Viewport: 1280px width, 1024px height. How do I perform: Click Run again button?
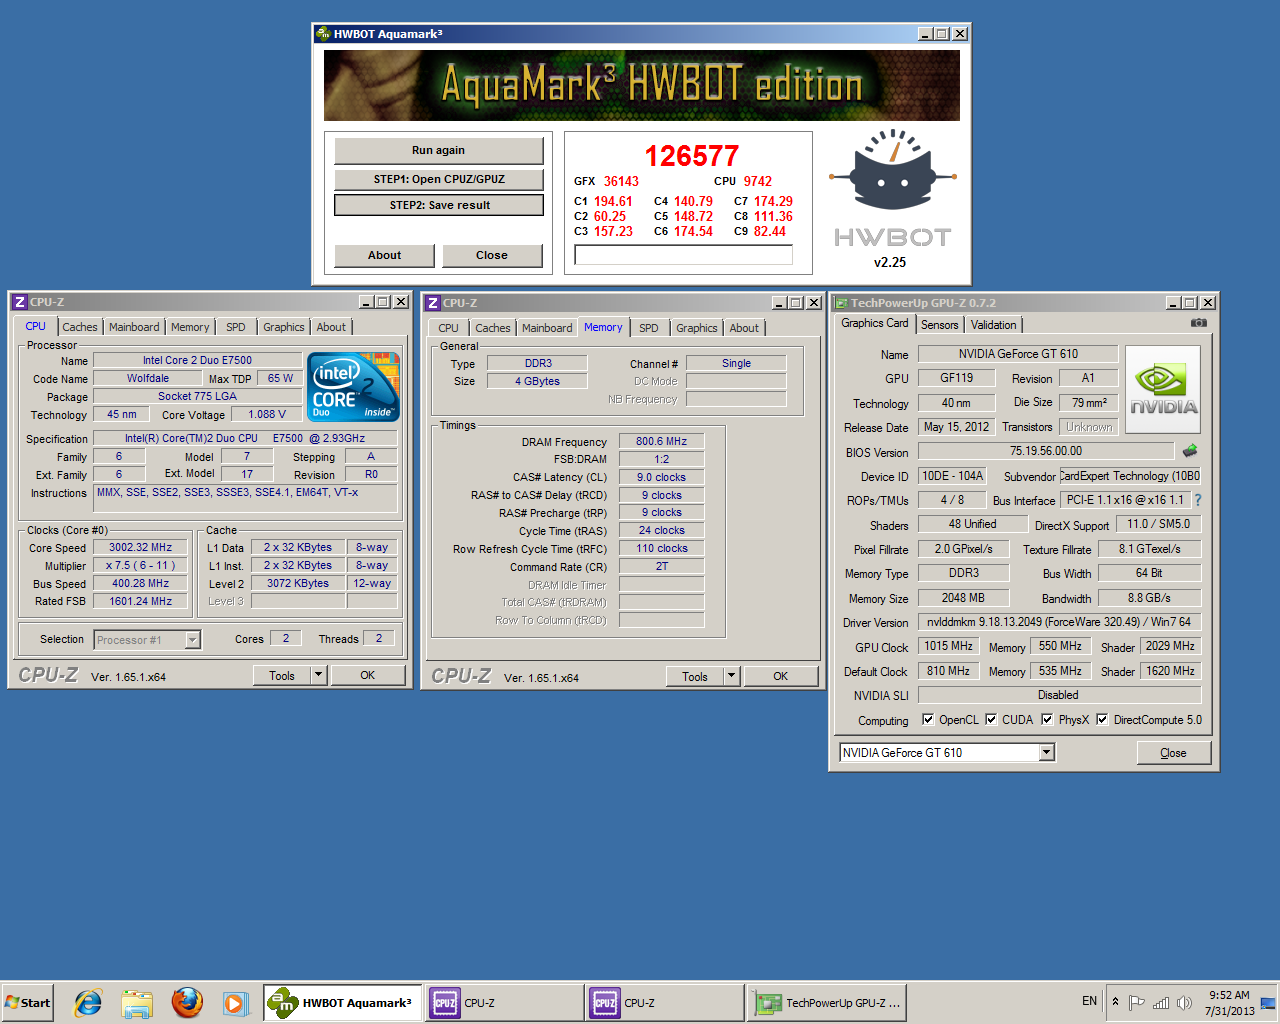(438, 150)
